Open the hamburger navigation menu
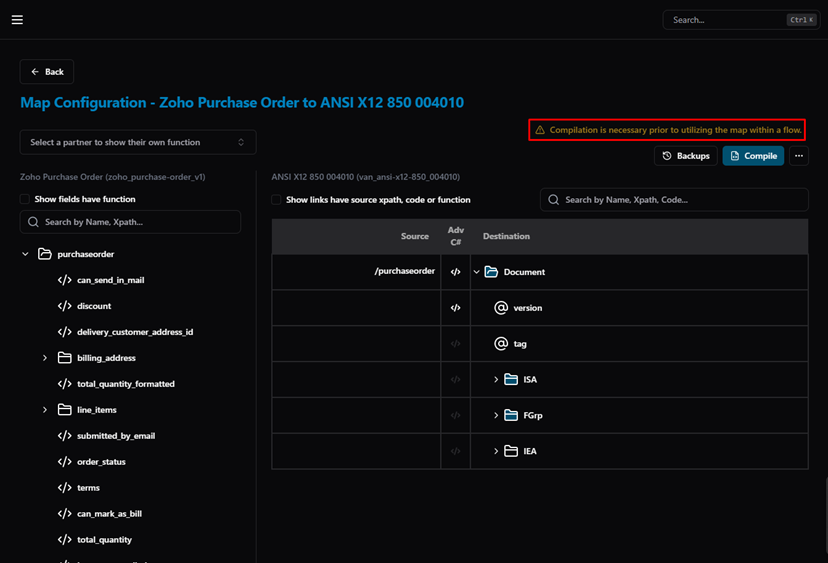This screenshot has height=563, width=828. (17, 20)
